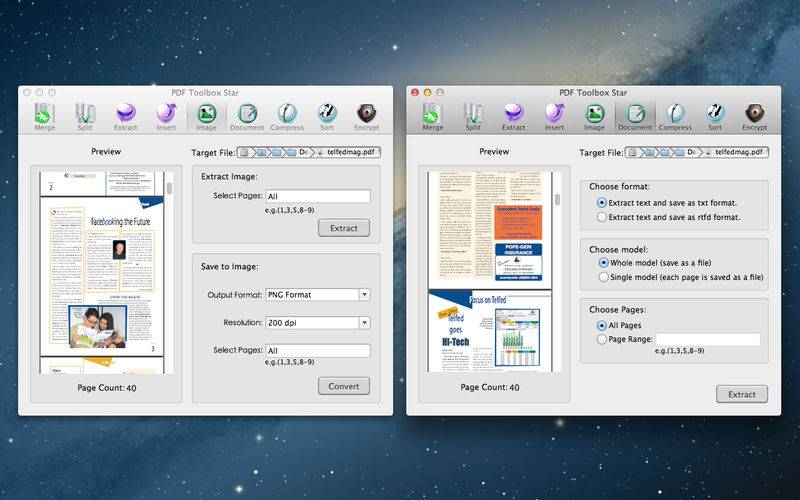Click Preview label in right window
Viewport: 800px width, 500px height.
[494, 152]
